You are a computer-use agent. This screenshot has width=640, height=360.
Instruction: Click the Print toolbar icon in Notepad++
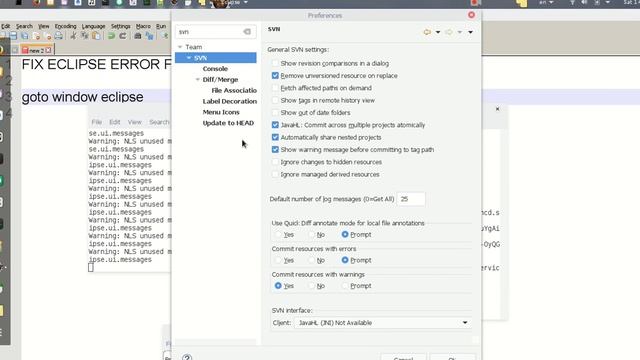(59, 36)
